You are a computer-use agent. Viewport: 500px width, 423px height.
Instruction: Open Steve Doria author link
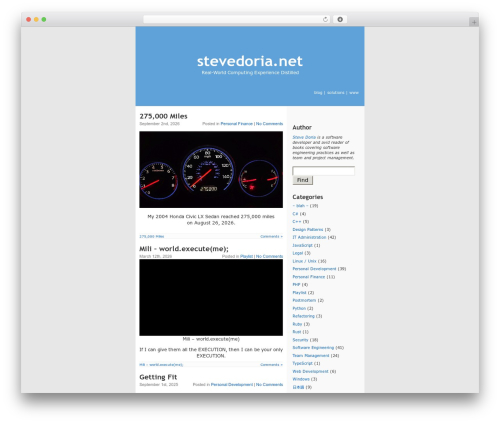(304, 137)
